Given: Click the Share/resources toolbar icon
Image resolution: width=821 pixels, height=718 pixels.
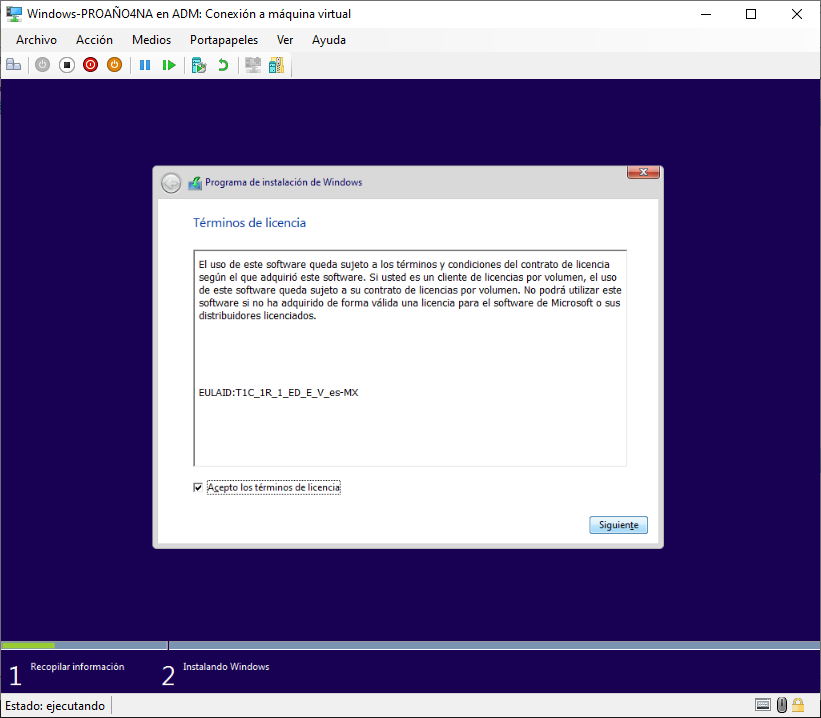Looking at the screenshot, I should point(276,65).
